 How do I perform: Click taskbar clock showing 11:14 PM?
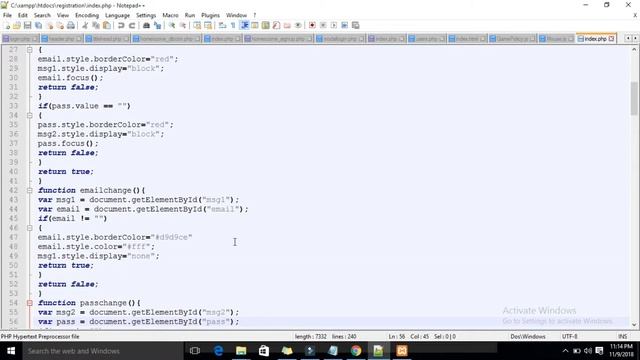tap(621, 350)
